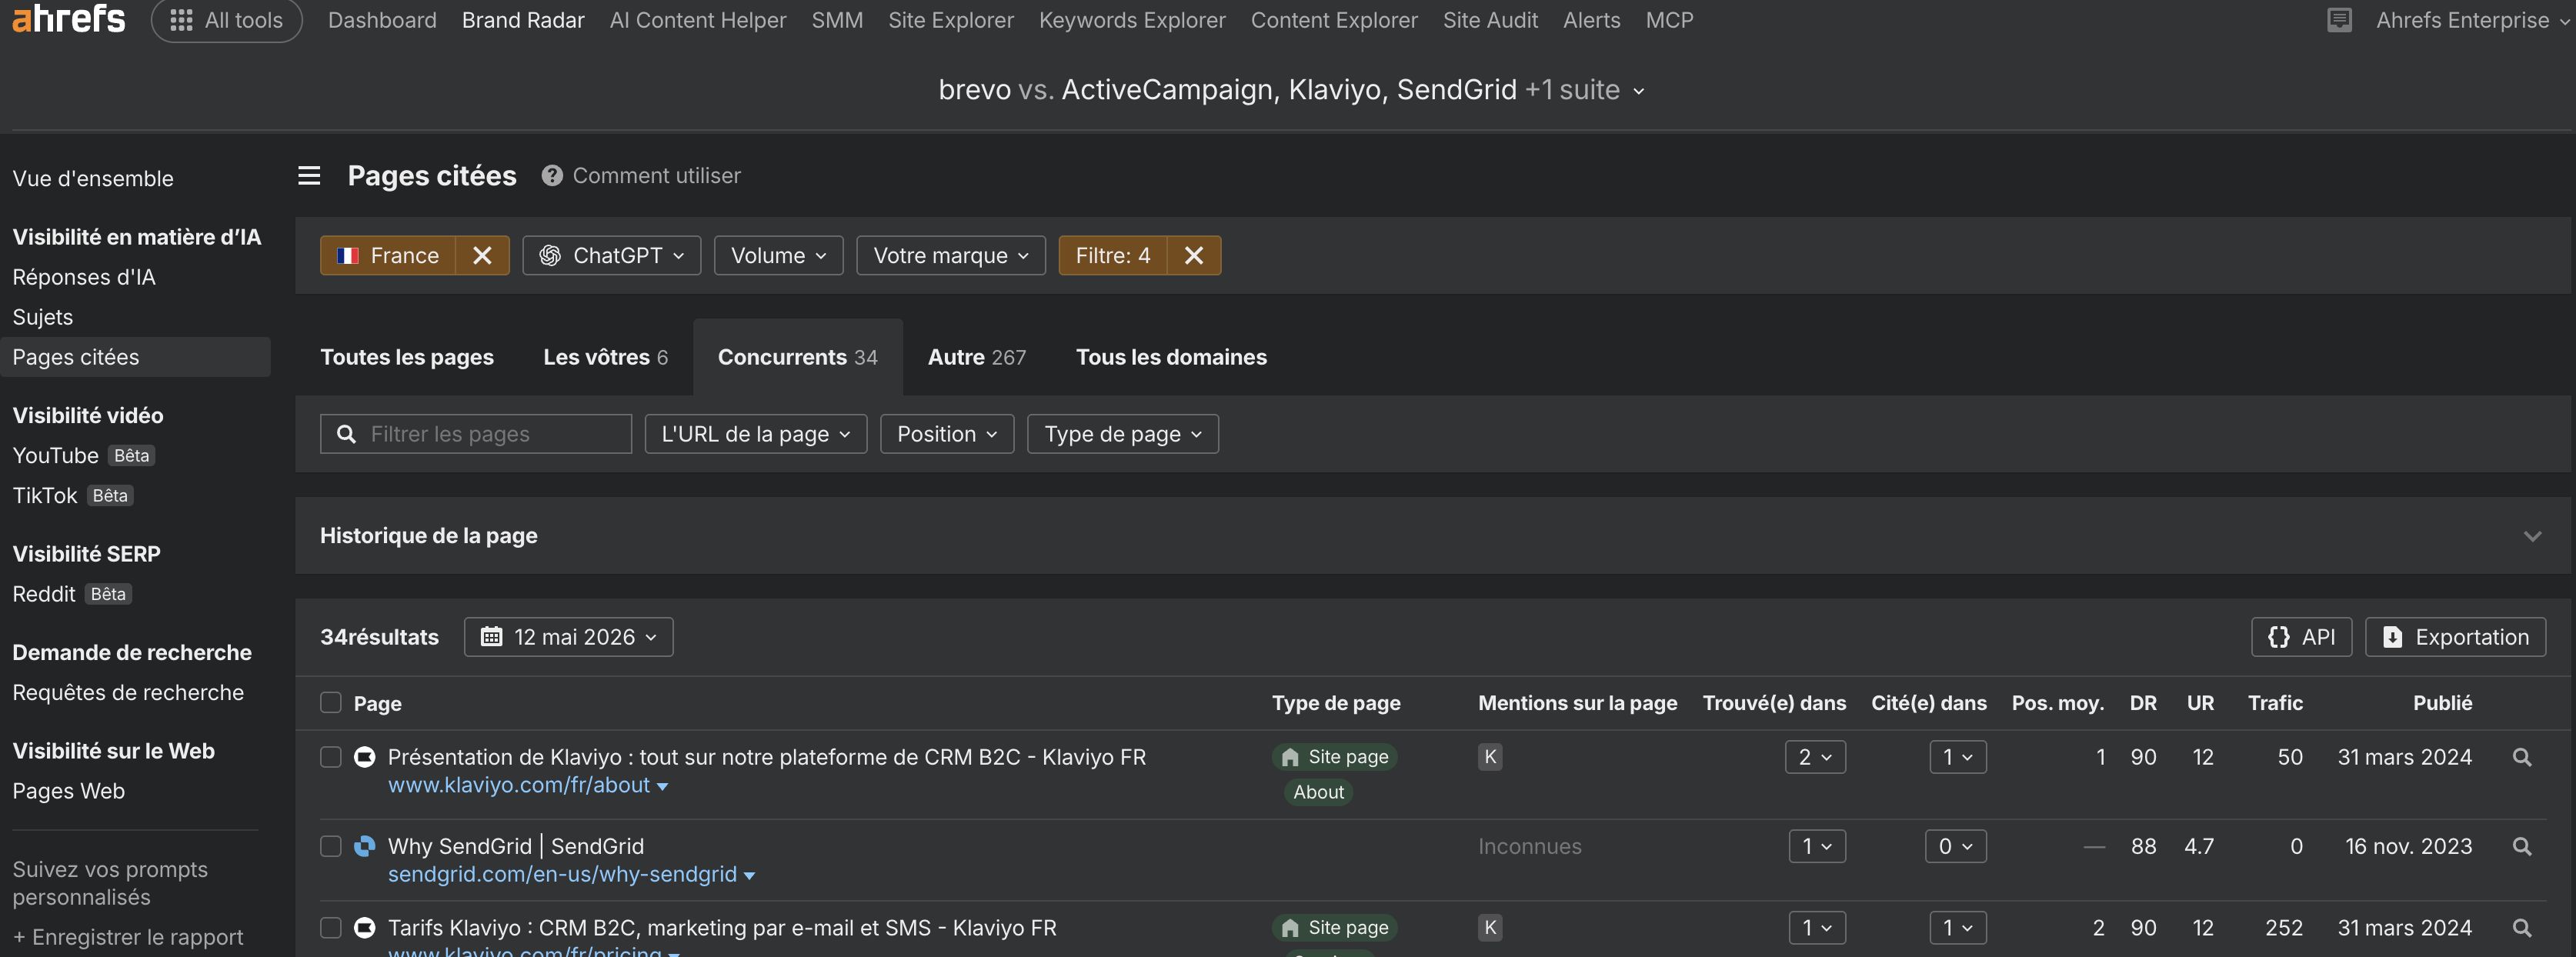This screenshot has height=957, width=2576.
Task: Expand the Historique de la page section
Action: [x=2532, y=536]
